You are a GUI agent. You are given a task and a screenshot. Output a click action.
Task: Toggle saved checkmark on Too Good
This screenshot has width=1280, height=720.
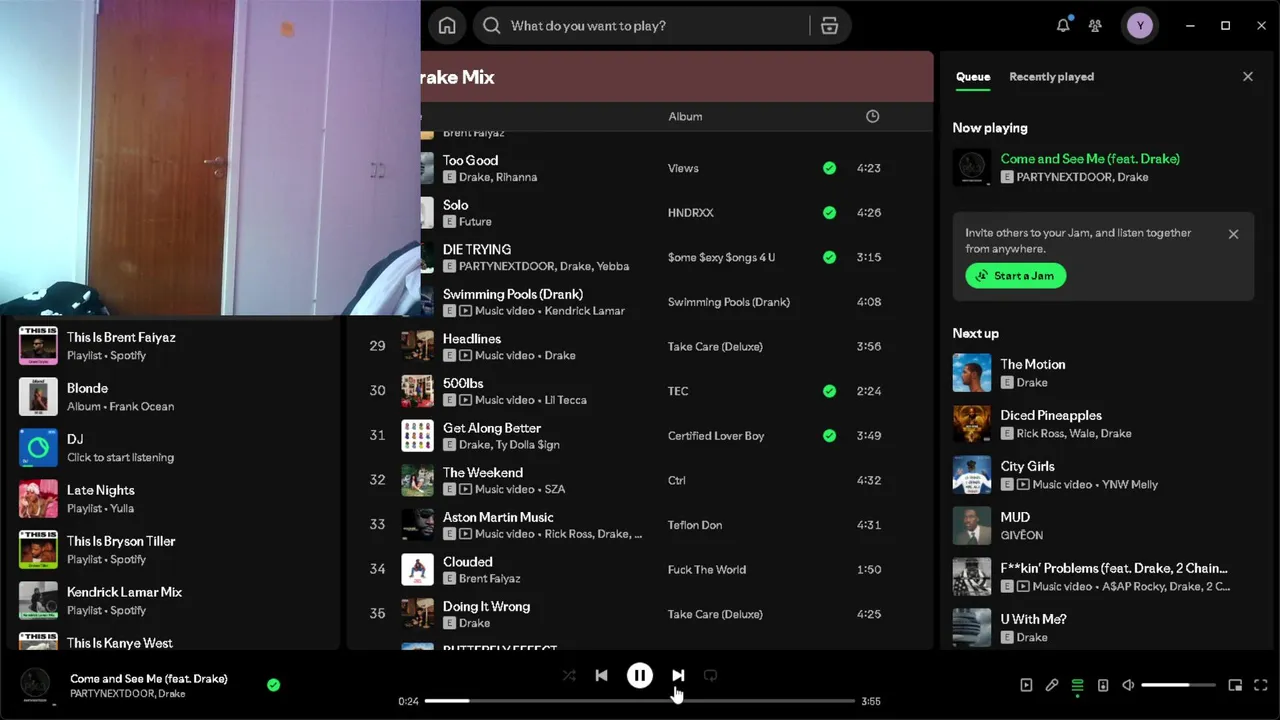click(829, 168)
